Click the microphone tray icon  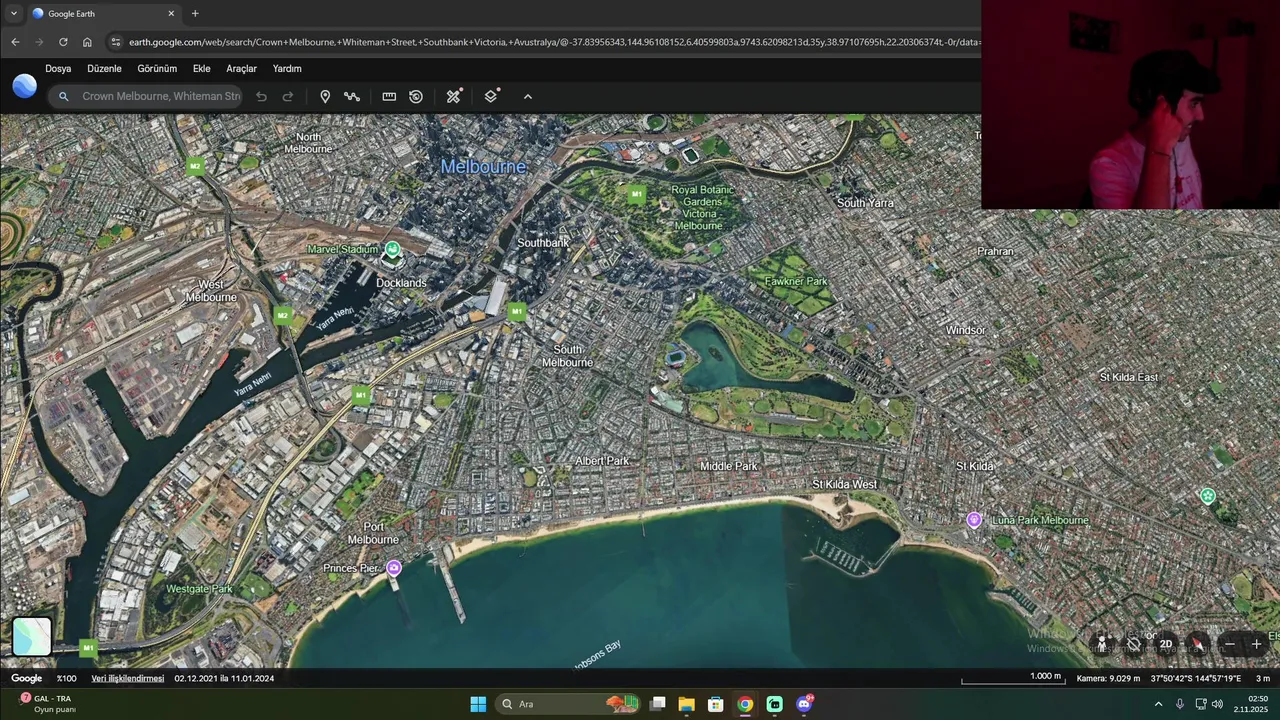(x=1180, y=704)
